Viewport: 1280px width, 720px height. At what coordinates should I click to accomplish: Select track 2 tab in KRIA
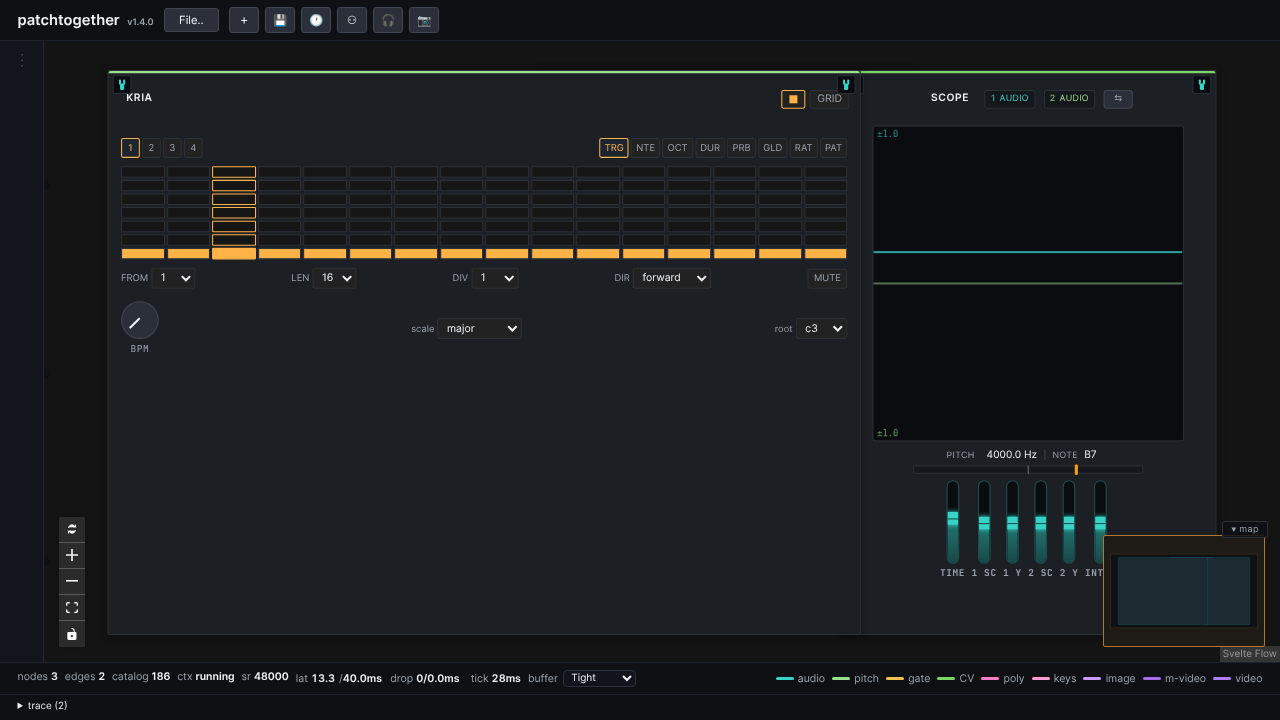coord(151,148)
